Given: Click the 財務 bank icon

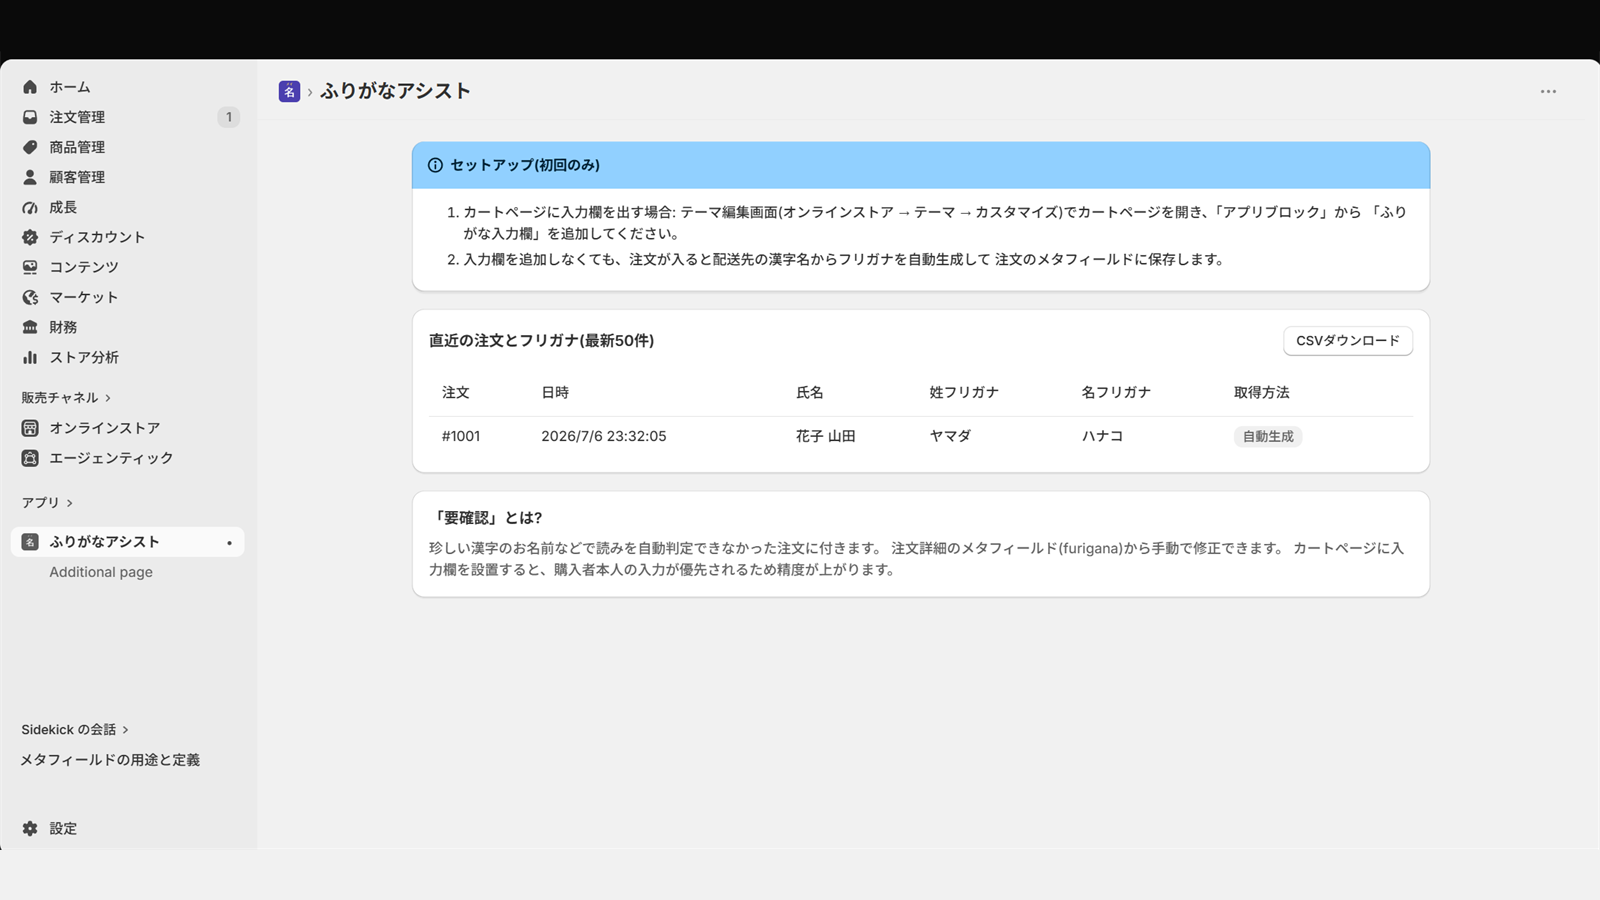Looking at the screenshot, I should click(30, 327).
